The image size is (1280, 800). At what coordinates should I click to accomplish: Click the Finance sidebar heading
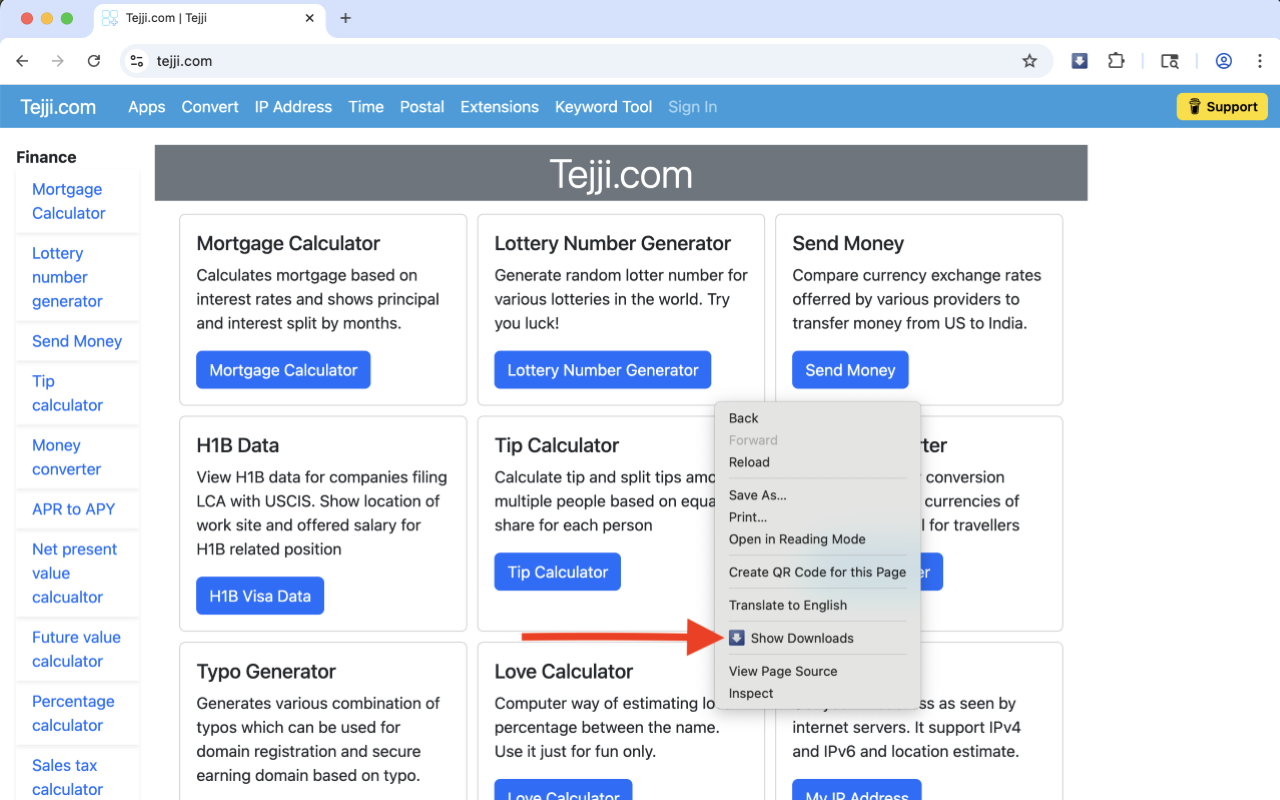[x=46, y=157]
